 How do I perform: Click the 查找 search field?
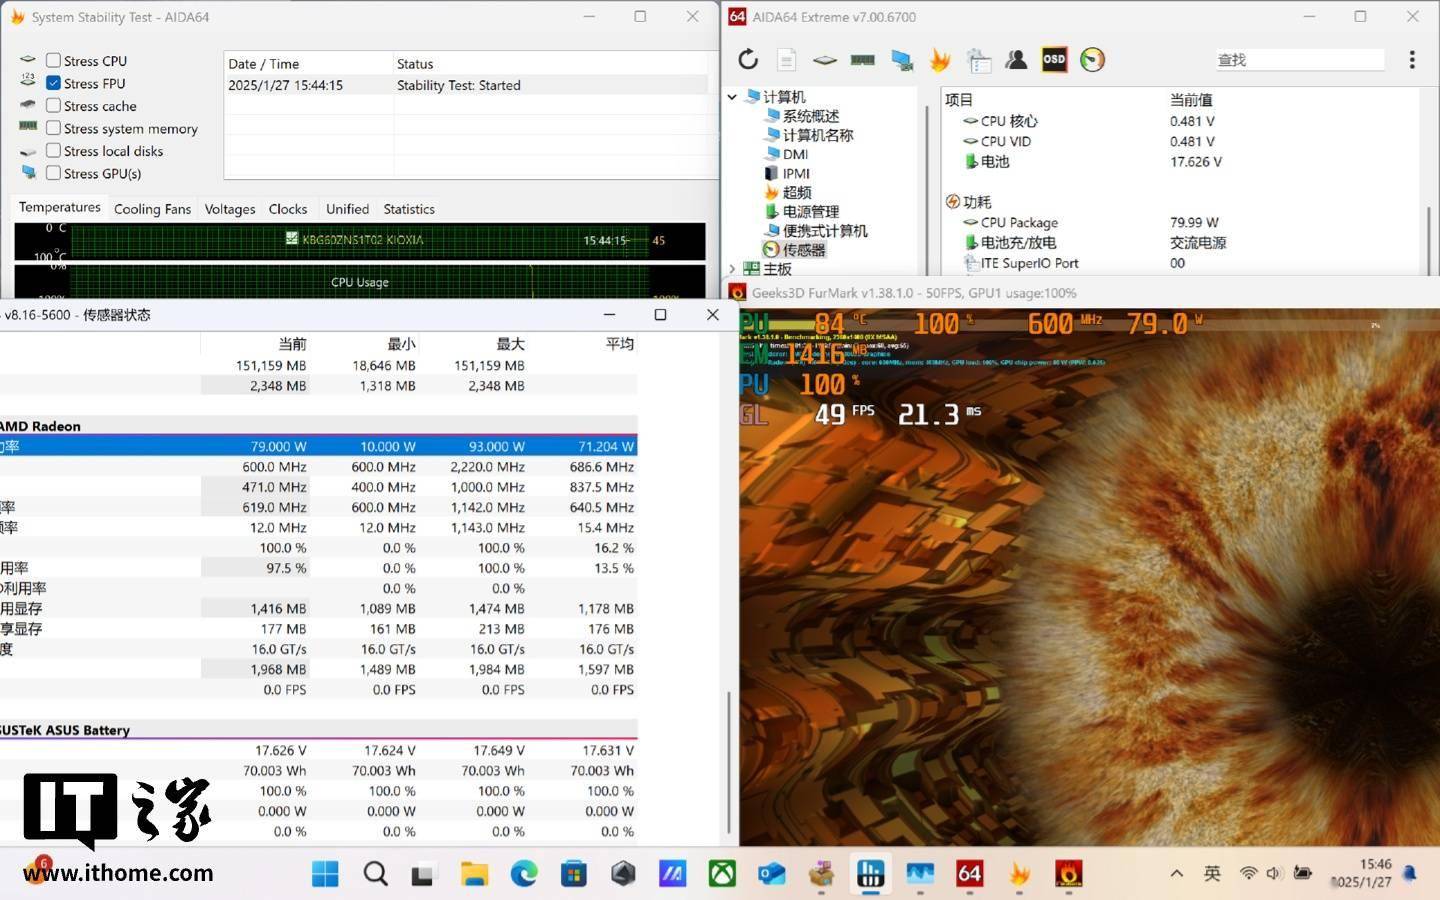pos(1298,60)
